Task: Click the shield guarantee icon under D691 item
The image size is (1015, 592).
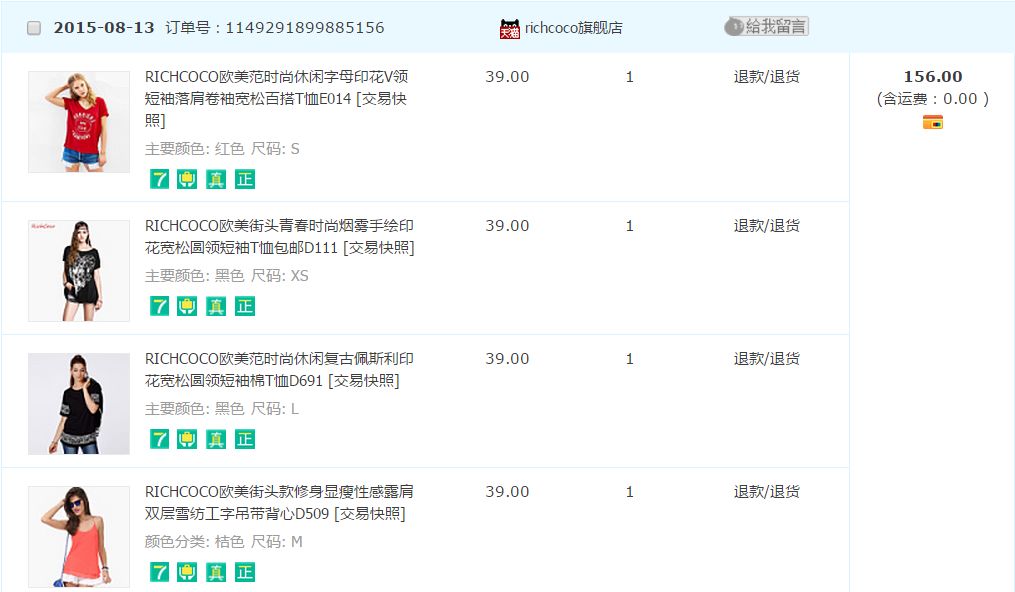Action: (188, 439)
